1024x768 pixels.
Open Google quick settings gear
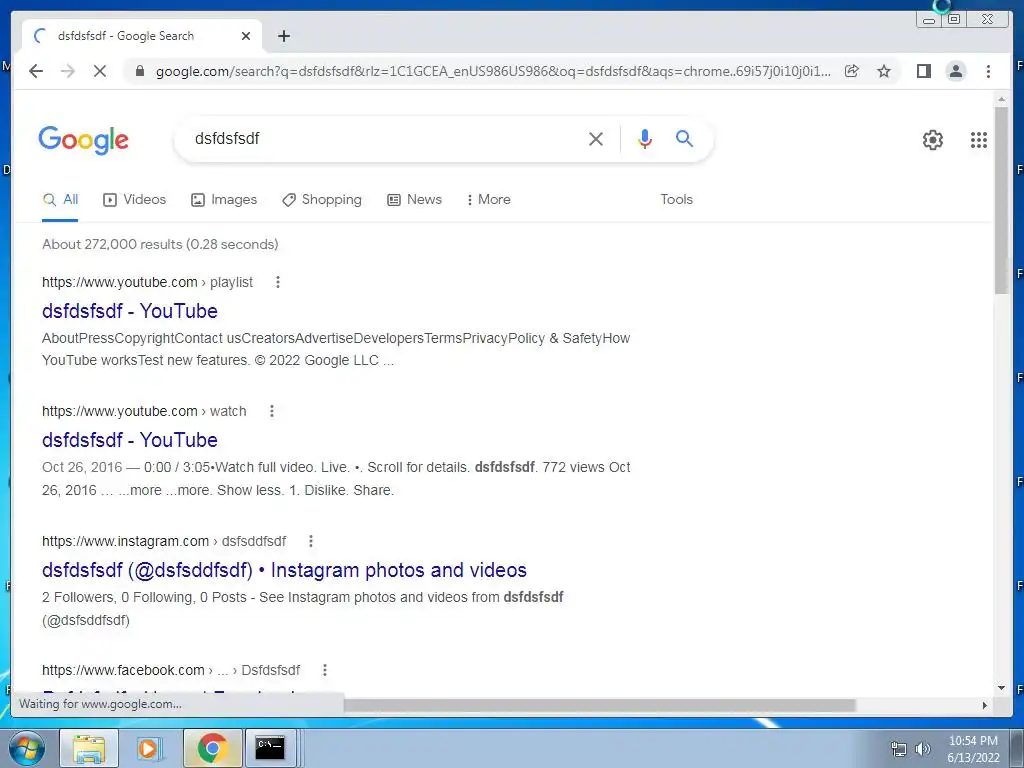point(933,140)
